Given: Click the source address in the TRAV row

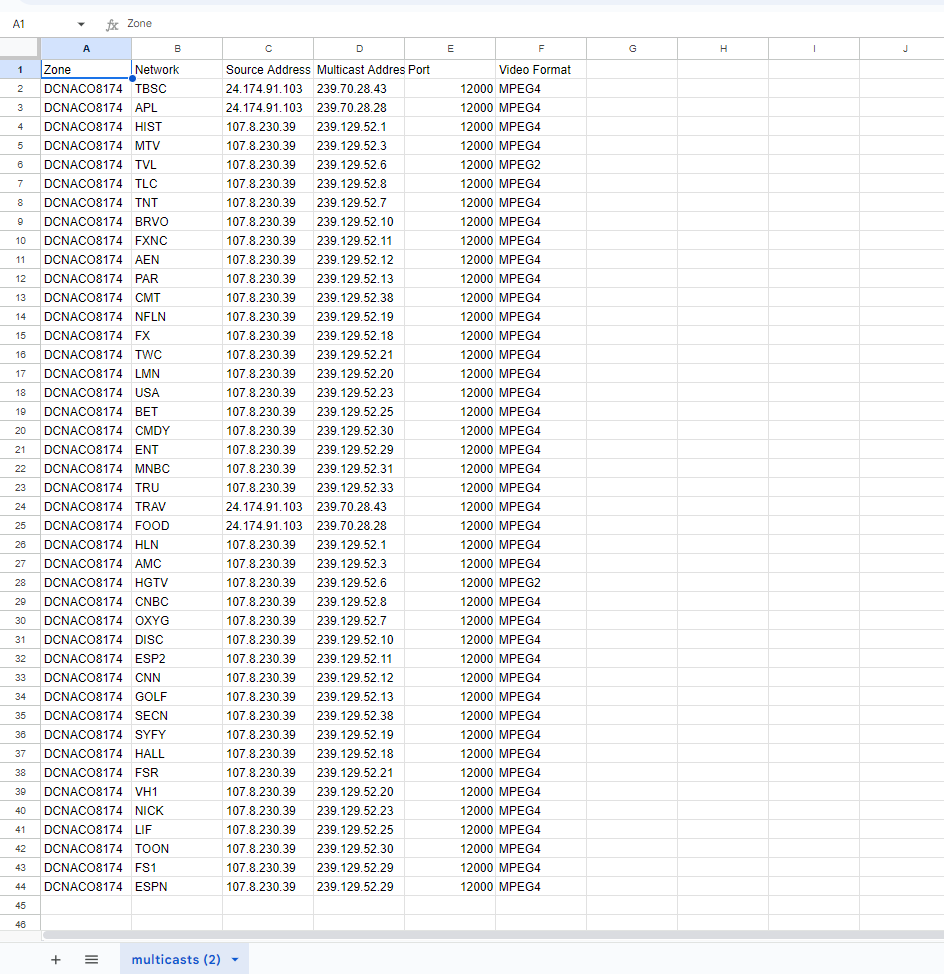Looking at the screenshot, I should point(268,507).
